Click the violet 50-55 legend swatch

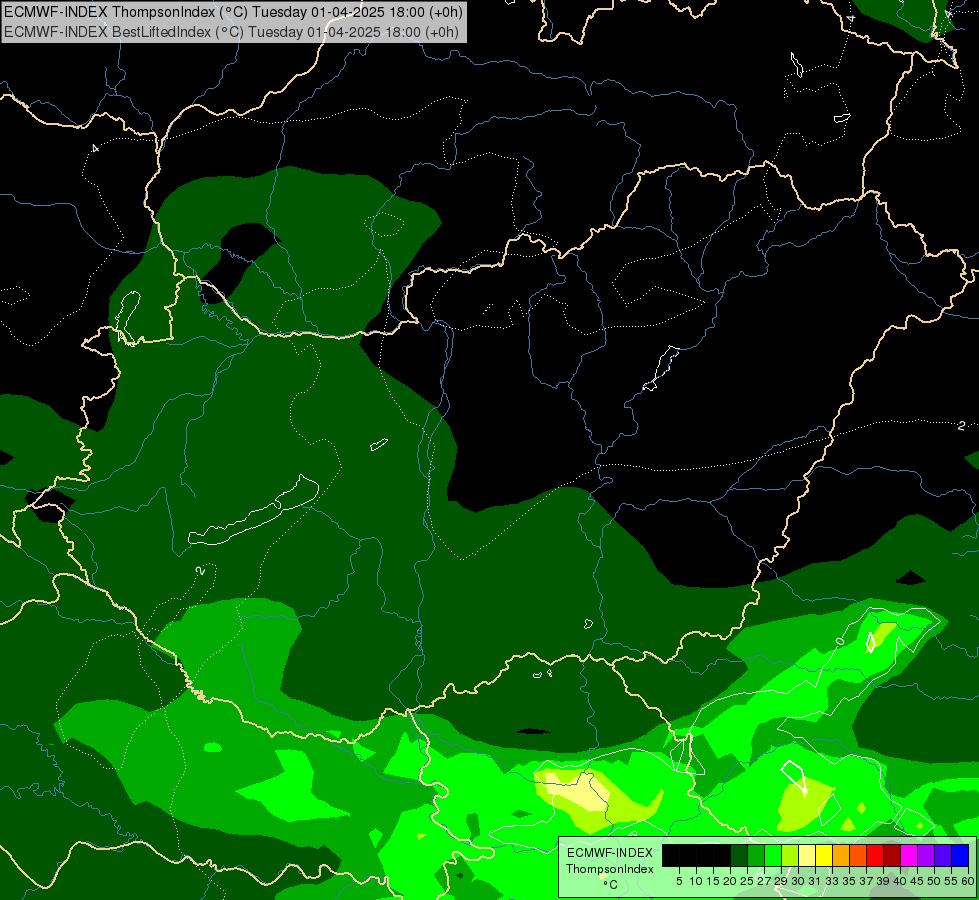tap(943, 856)
